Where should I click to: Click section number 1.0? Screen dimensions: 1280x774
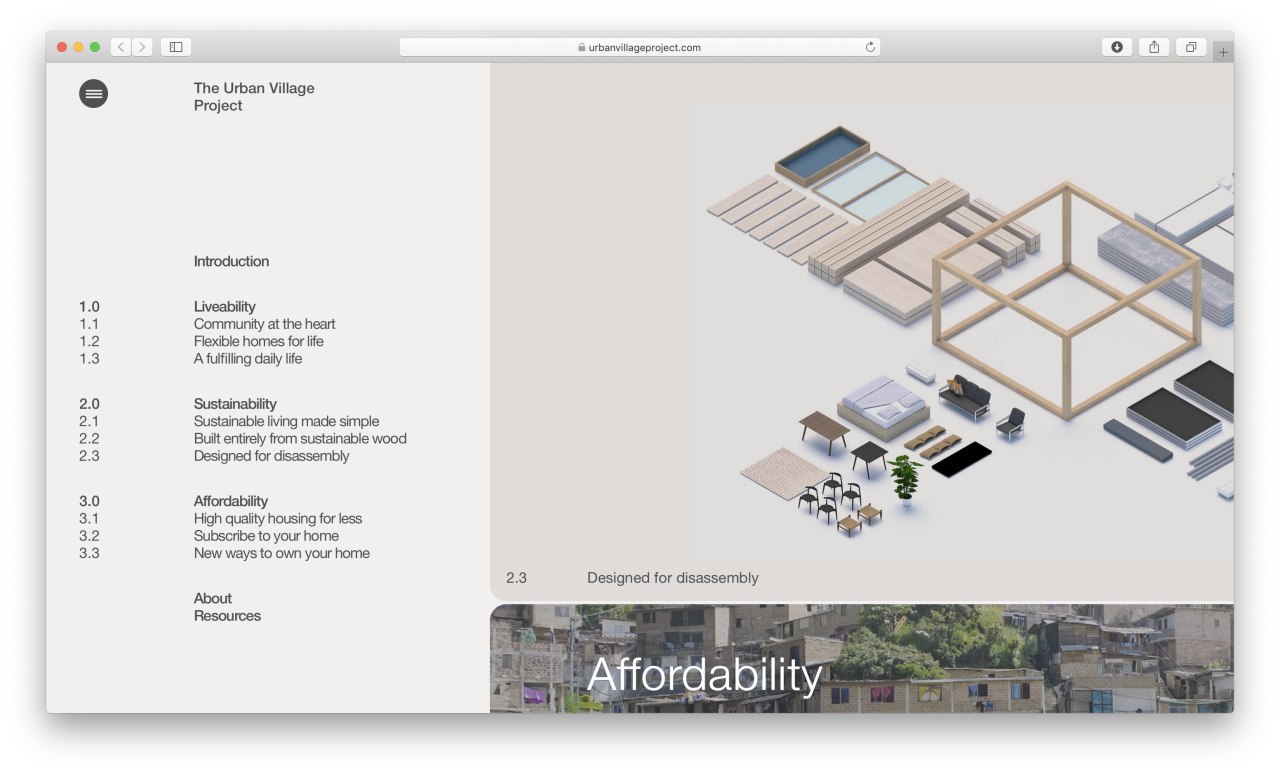[89, 307]
